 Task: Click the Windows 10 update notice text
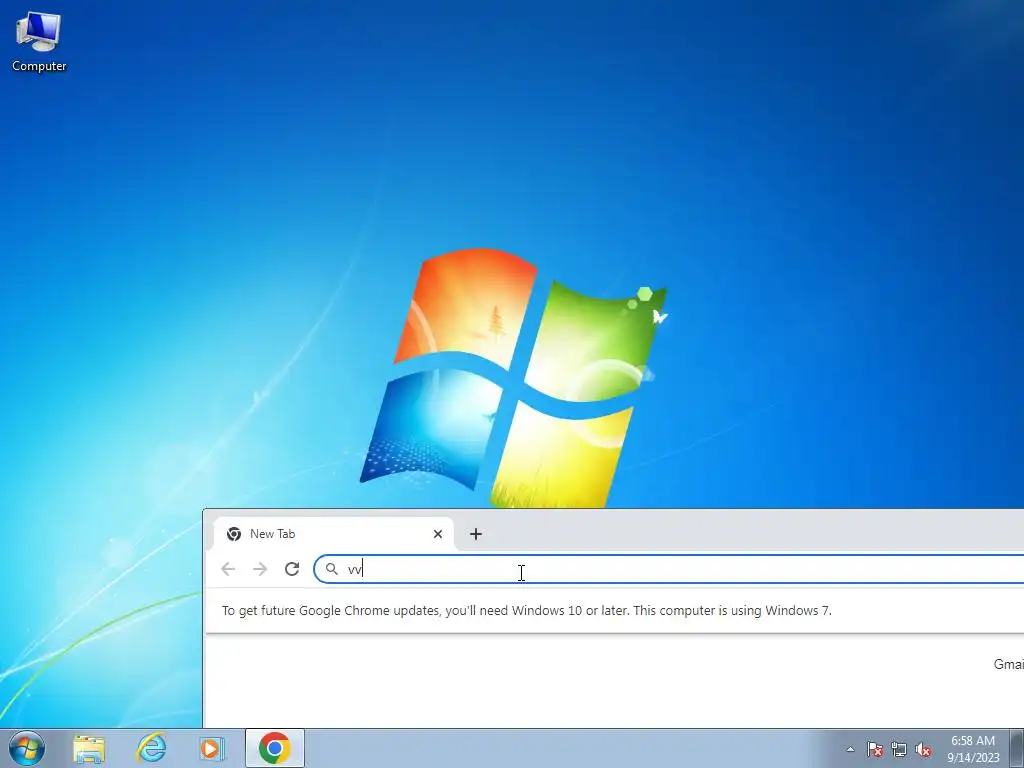526,611
